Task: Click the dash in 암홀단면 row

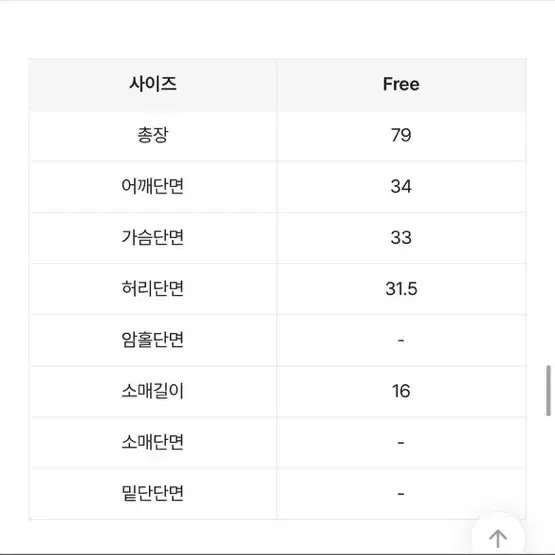Action: pyautogui.click(x=401, y=340)
